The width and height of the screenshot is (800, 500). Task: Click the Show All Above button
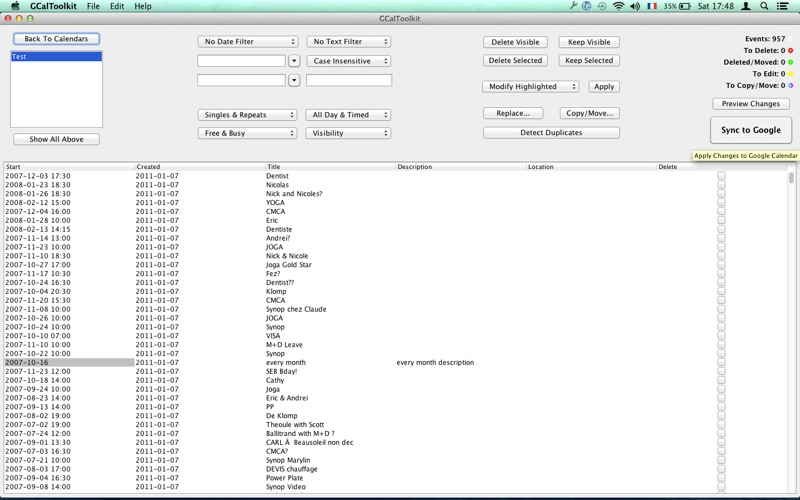(56, 139)
